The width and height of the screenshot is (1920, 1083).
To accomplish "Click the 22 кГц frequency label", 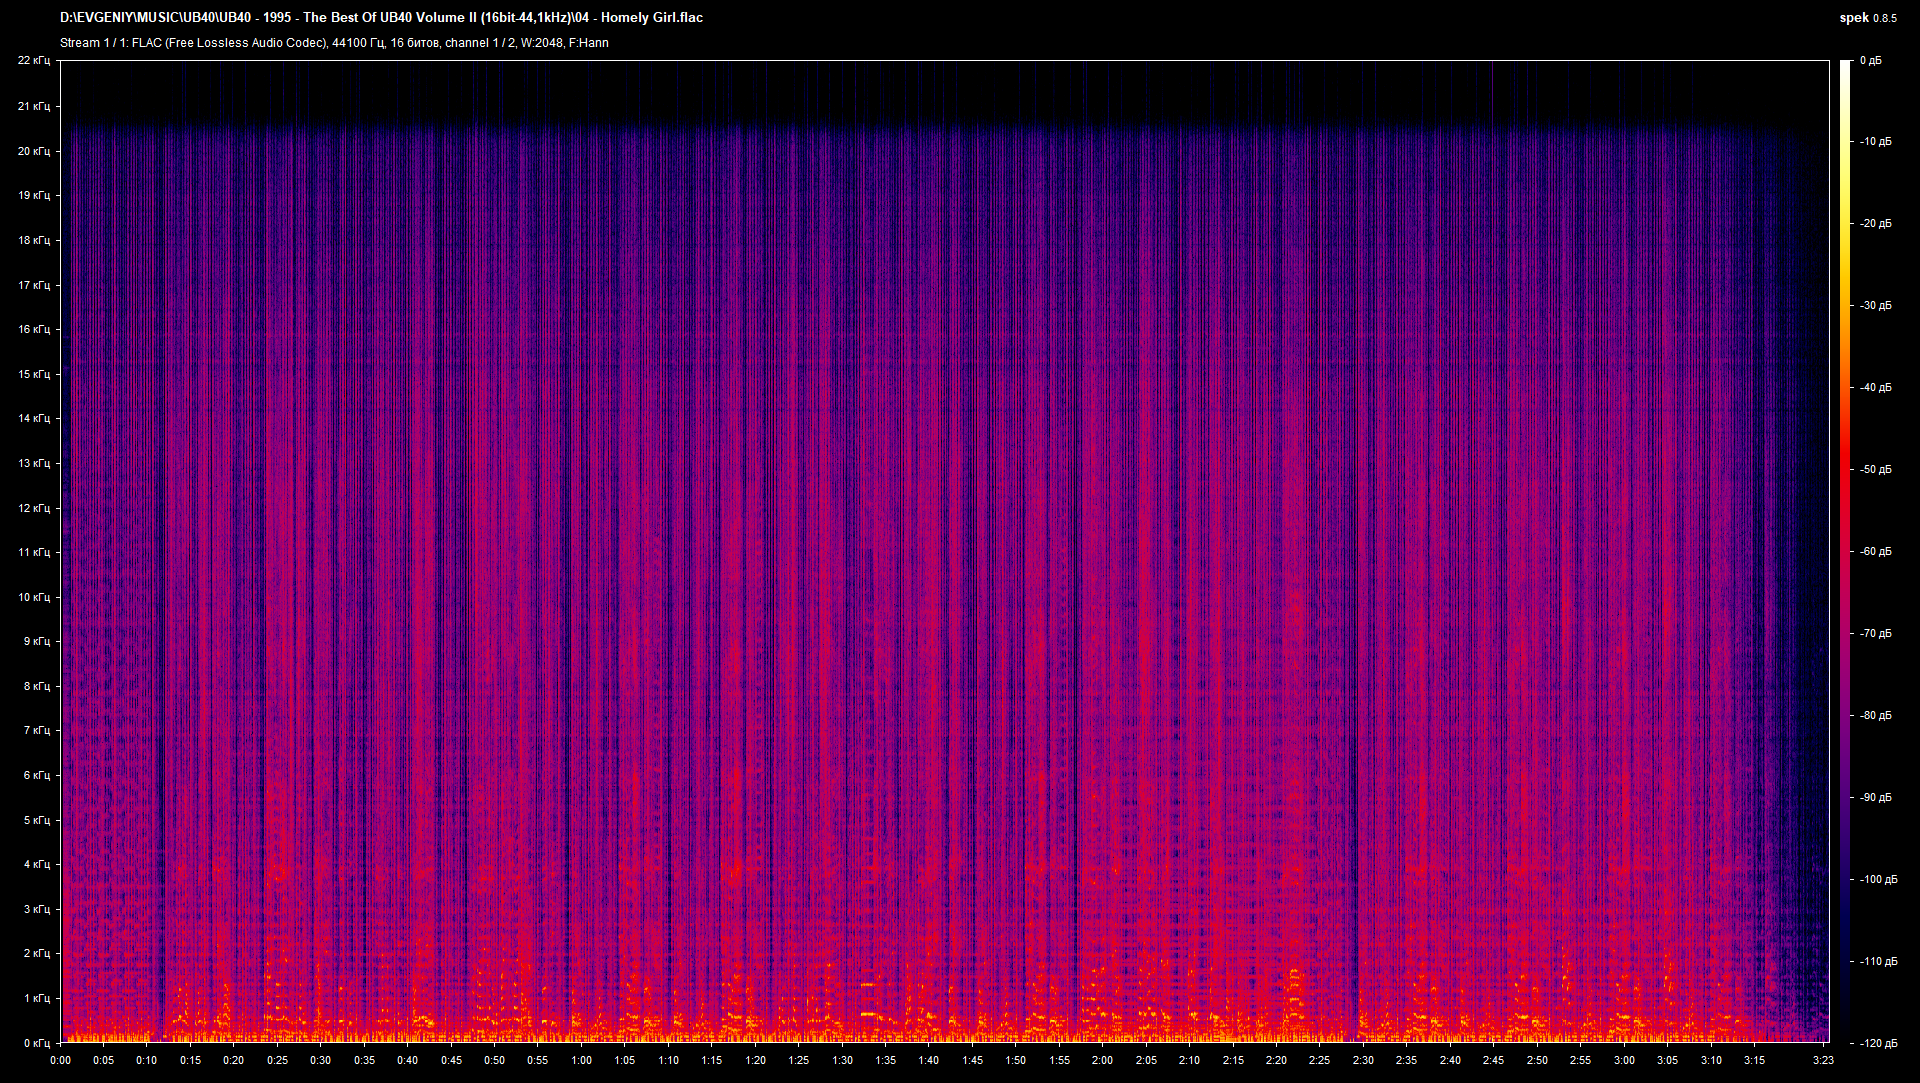I will tap(34, 60).
